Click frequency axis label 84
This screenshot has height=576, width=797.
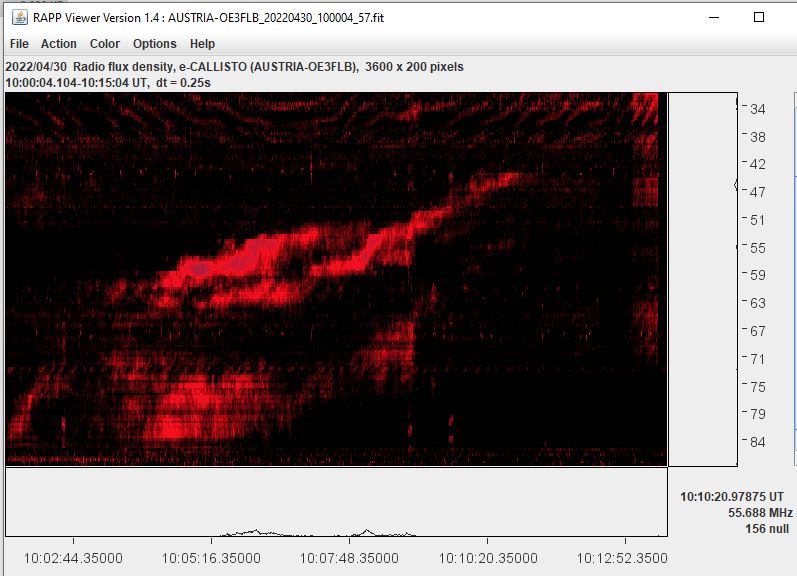click(x=757, y=442)
